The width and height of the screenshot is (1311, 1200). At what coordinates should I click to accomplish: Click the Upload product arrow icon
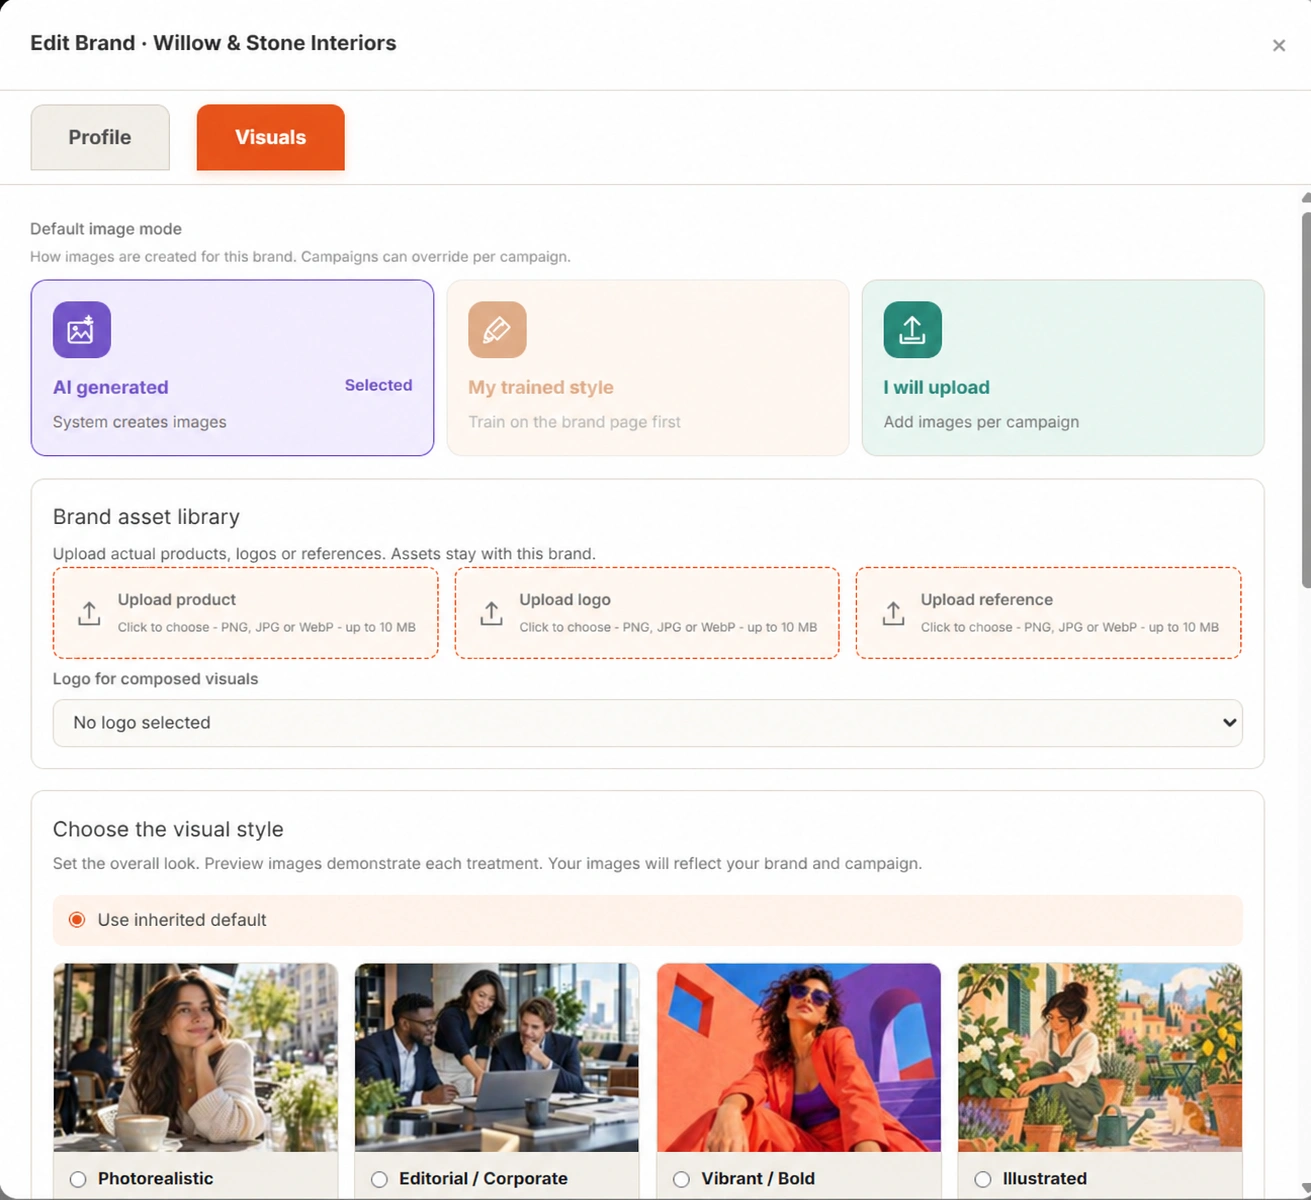[x=89, y=613]
